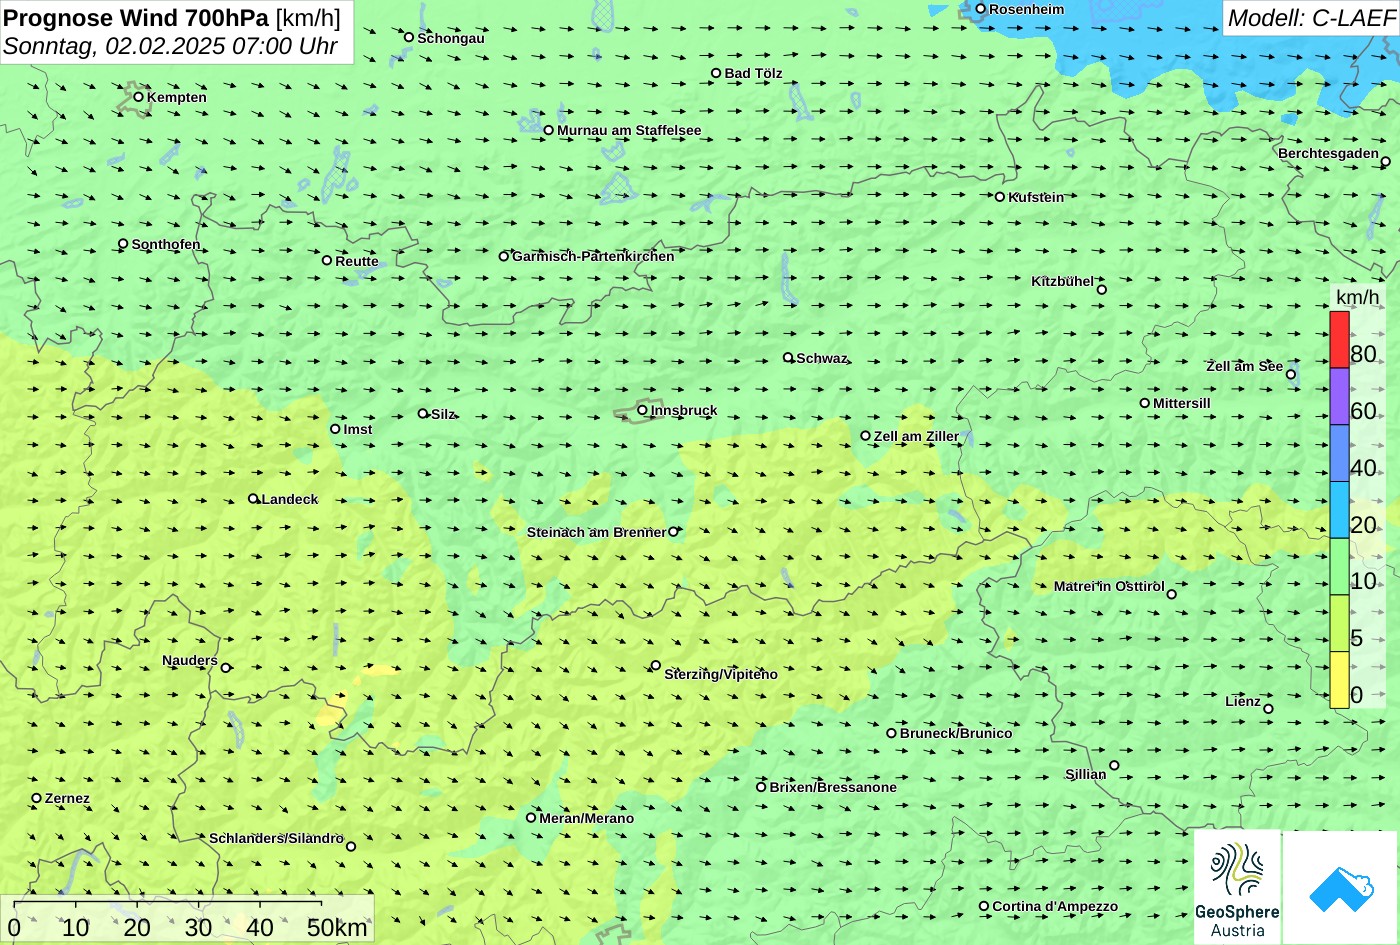This screenshot has height=945, width=1400.
Task: Click the 50km scale bar label
Action: 338,928
